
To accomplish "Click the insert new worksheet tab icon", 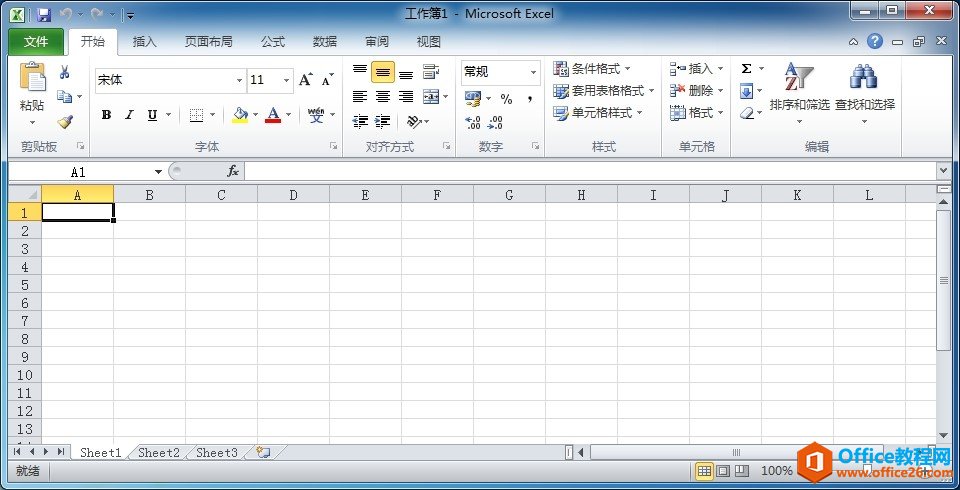I will click(263, 452).
